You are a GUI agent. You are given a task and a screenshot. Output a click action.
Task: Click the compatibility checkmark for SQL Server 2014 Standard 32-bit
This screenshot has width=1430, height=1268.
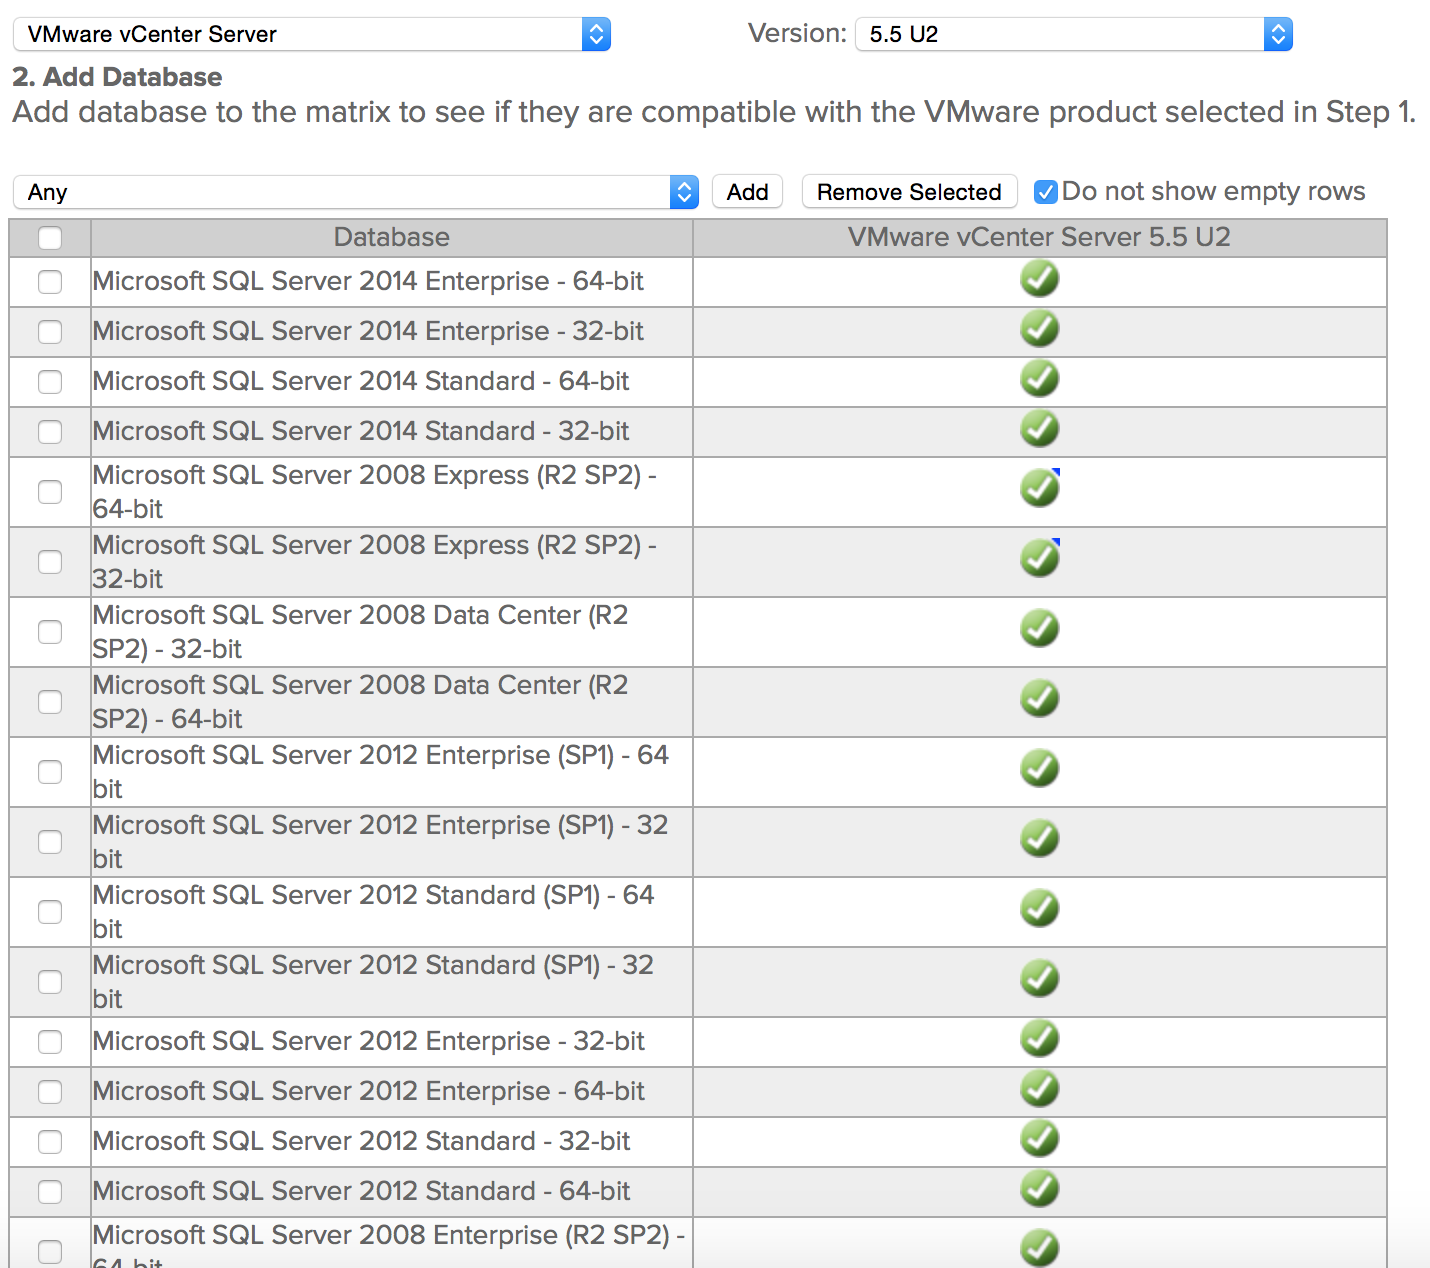tap(1039, 429)
